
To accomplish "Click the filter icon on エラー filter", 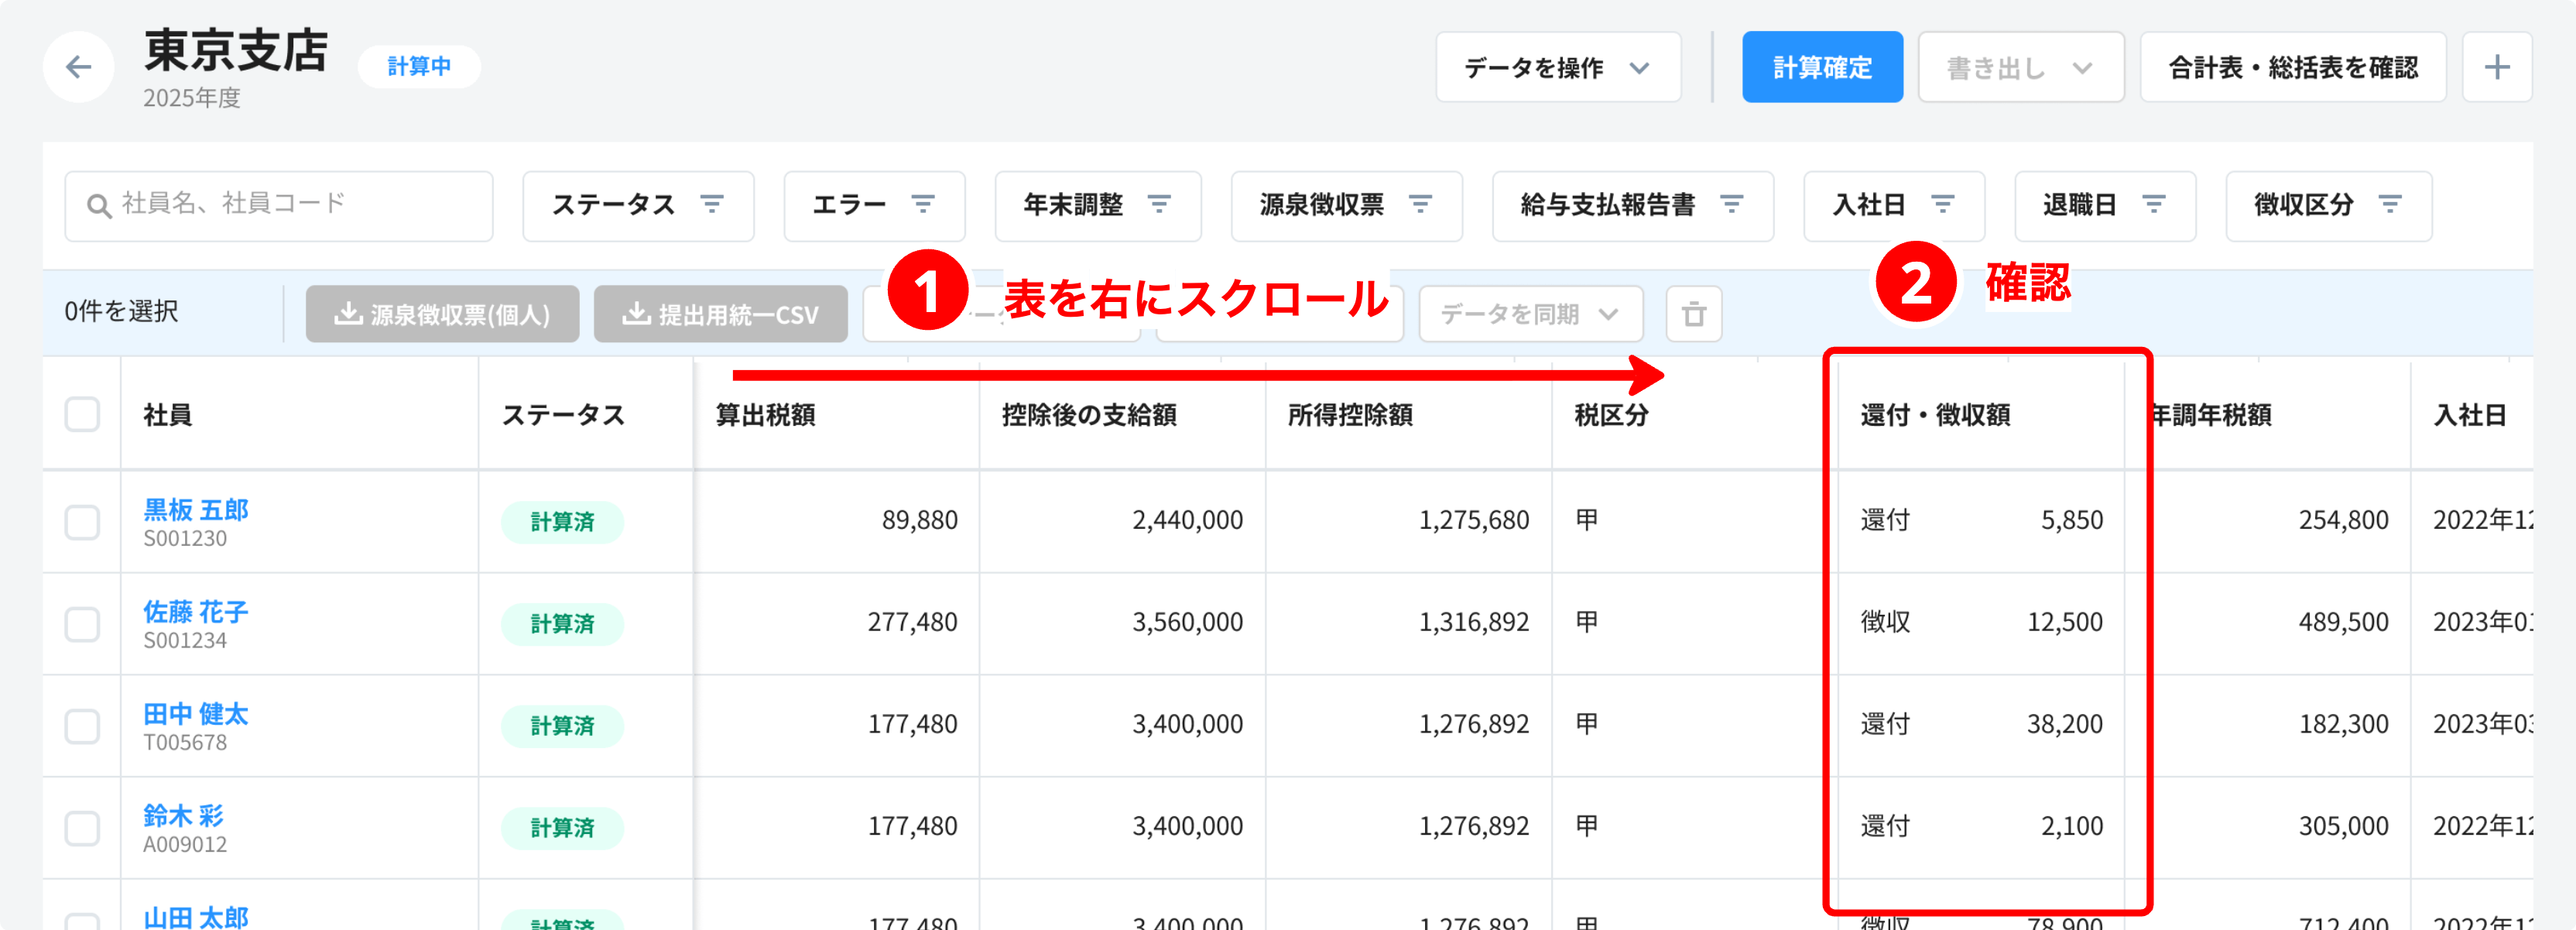I will [923, 204].
